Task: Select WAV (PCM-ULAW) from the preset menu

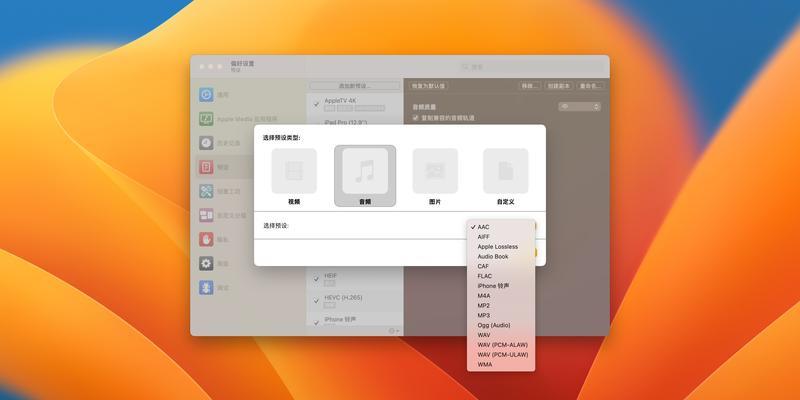Action: 501,355
